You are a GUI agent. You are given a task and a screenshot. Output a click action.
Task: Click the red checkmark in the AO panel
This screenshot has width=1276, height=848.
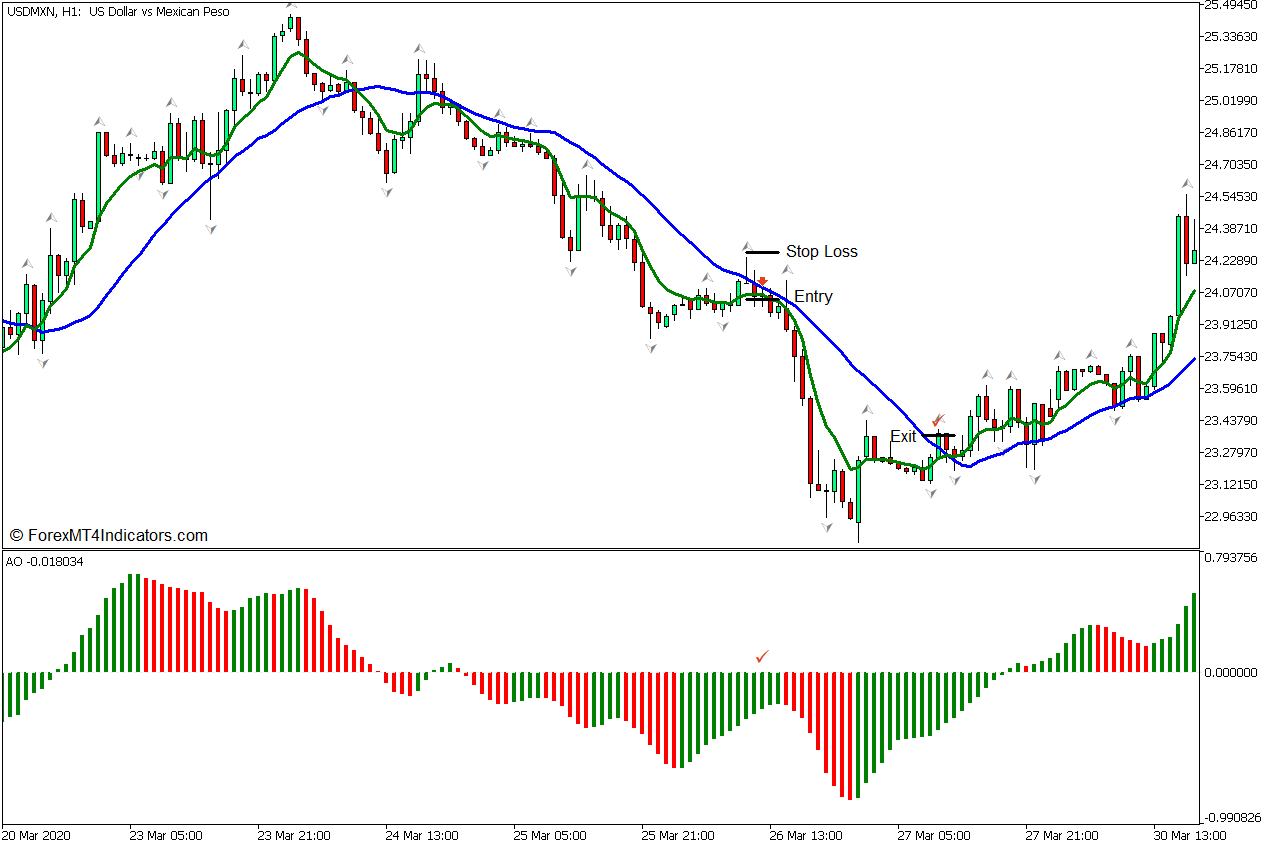(763, 656)
